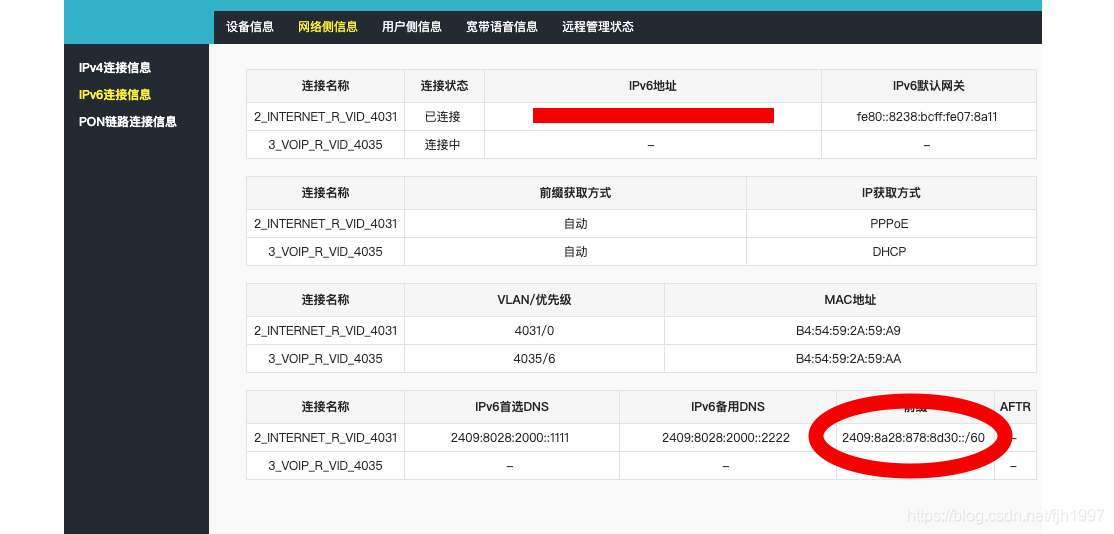
Task: Select the 网络侧信息 tab
Action: point(328,27)
